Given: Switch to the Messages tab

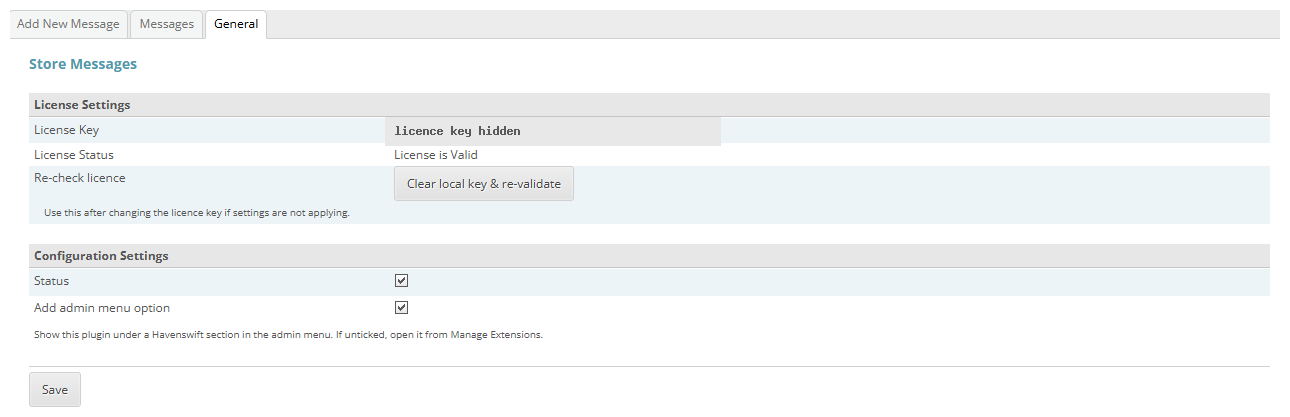Looking at the screenshot, I should [166, 24].
